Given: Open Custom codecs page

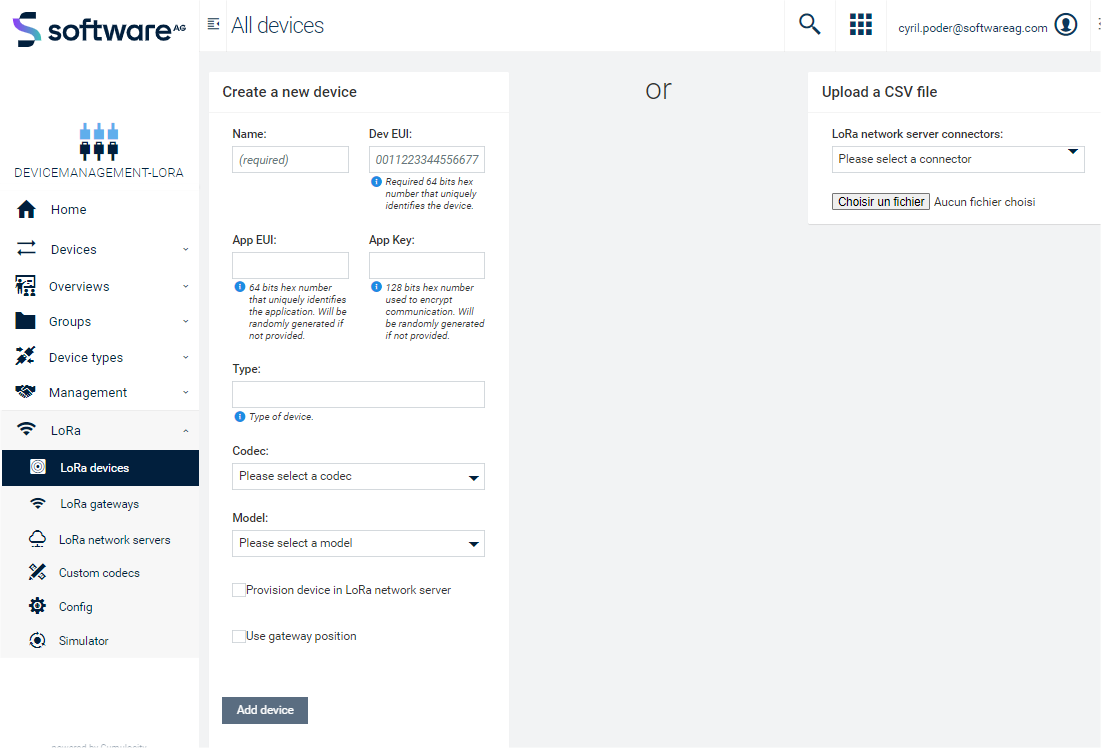Looking at the screenshot, I should coord(100,572).
